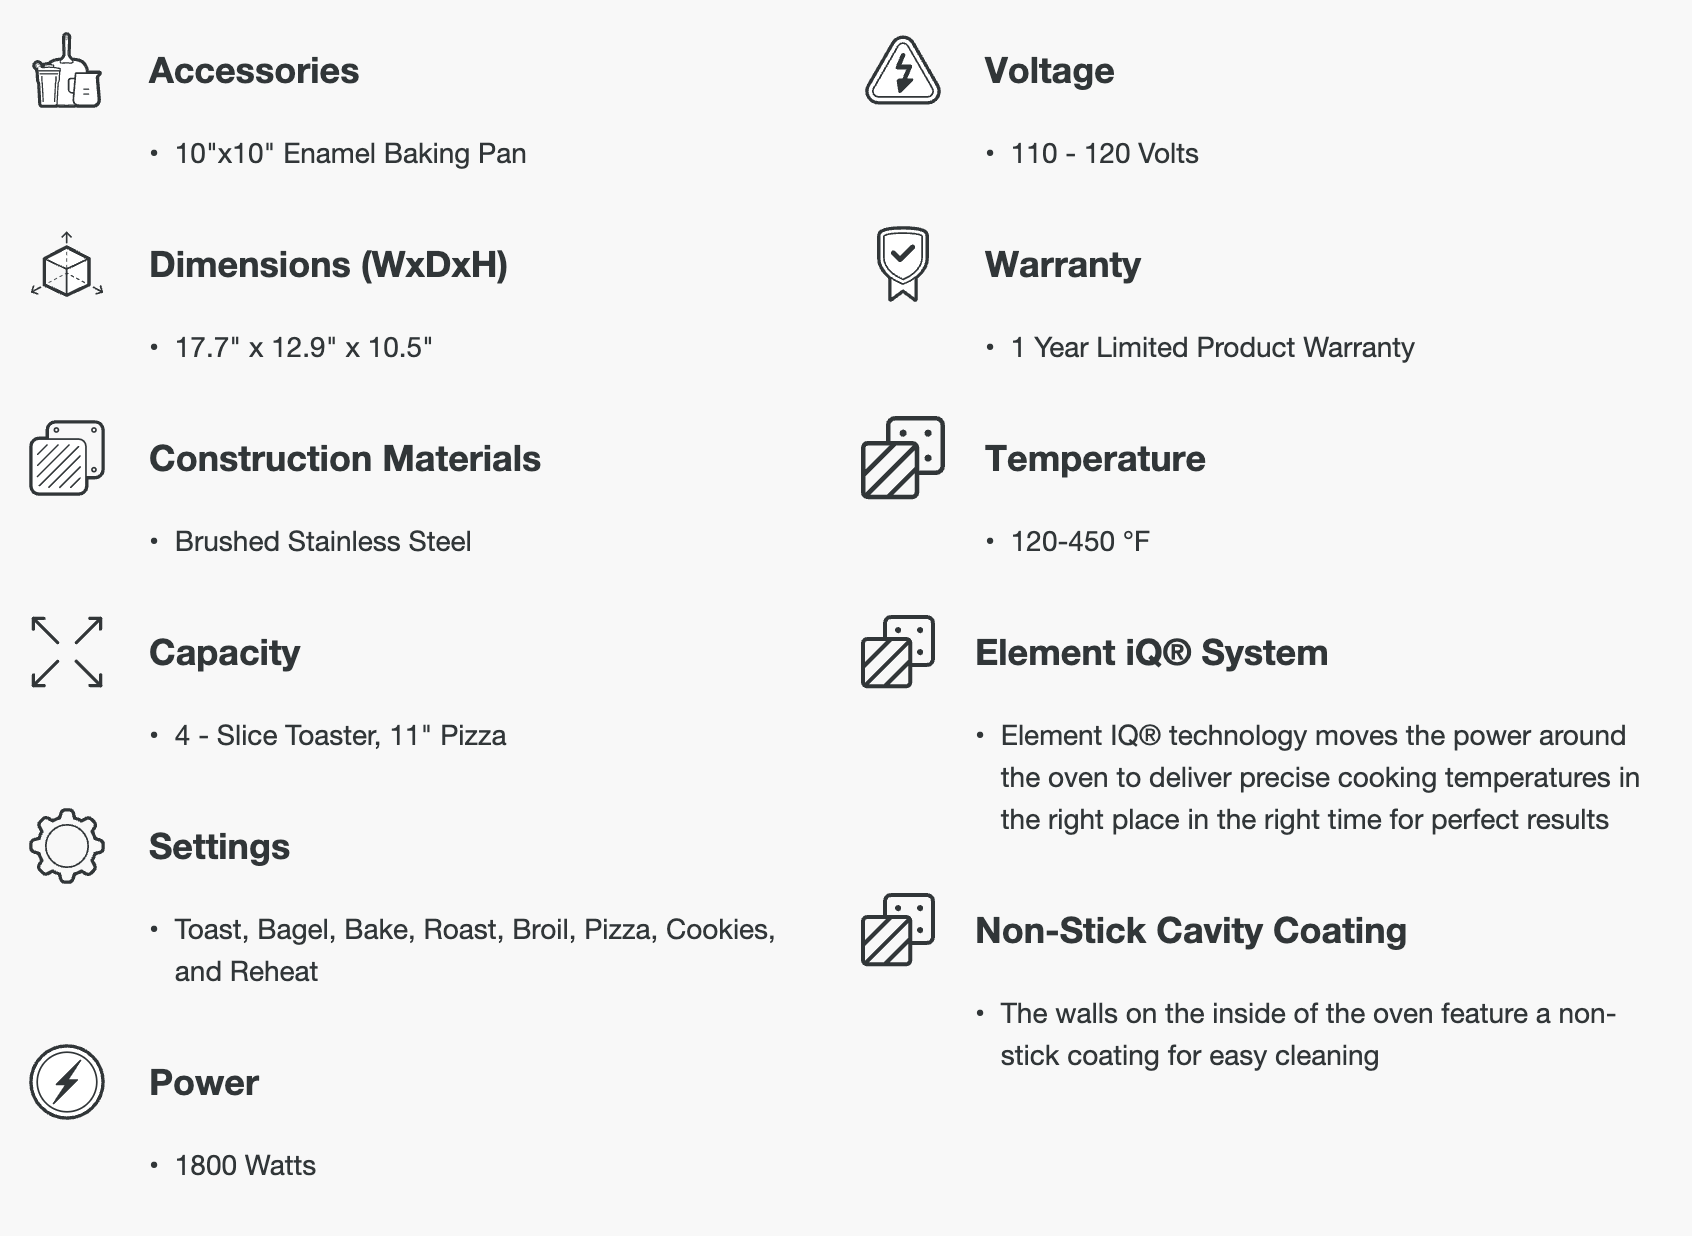Click the Warranty shield checkmark icon
Viewport: 1692px width, 1236px height.
coord(902,264)
